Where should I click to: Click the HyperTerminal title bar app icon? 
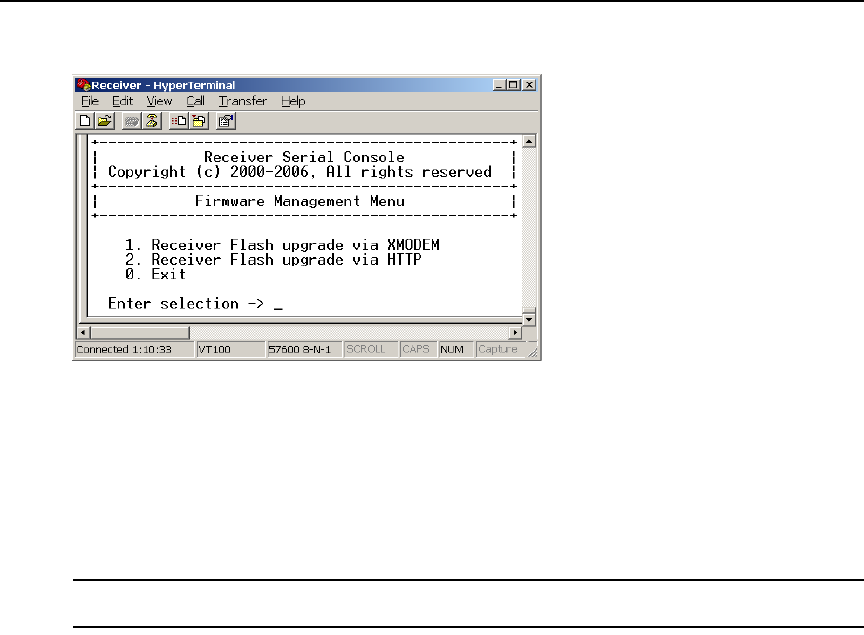click(x=83, y=85)
